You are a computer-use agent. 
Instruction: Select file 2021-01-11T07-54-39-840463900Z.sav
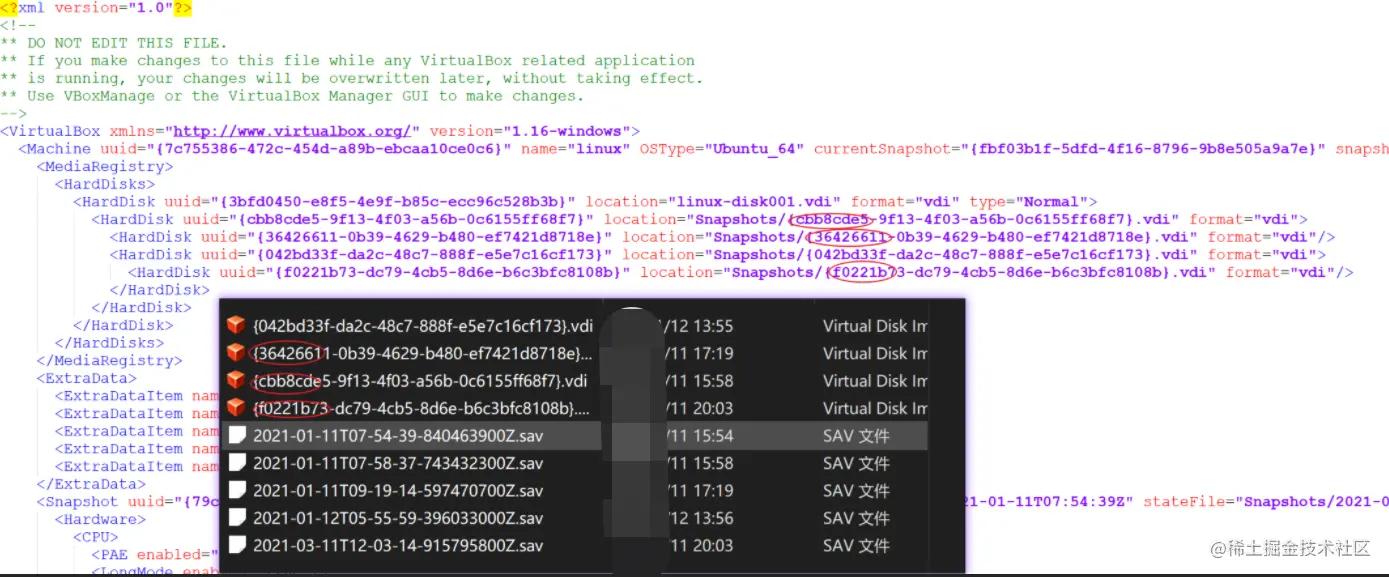(398, 435)
